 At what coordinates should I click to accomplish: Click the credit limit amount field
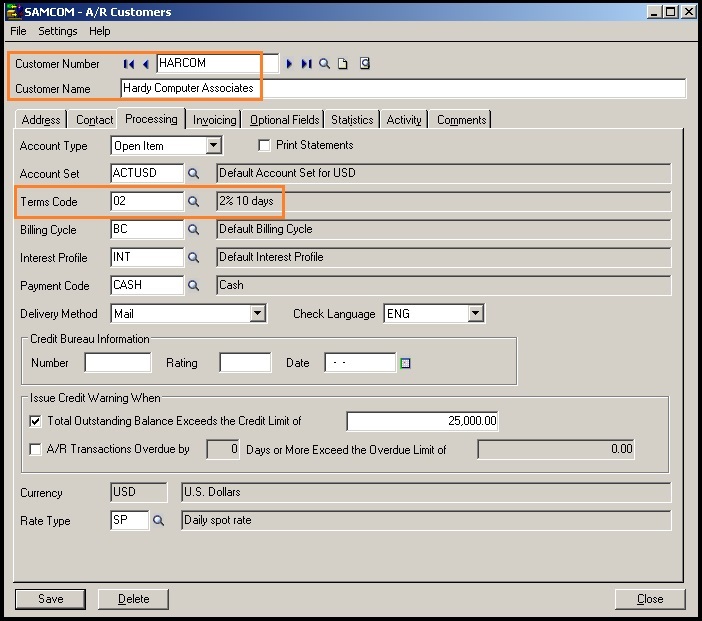[422, 421]
